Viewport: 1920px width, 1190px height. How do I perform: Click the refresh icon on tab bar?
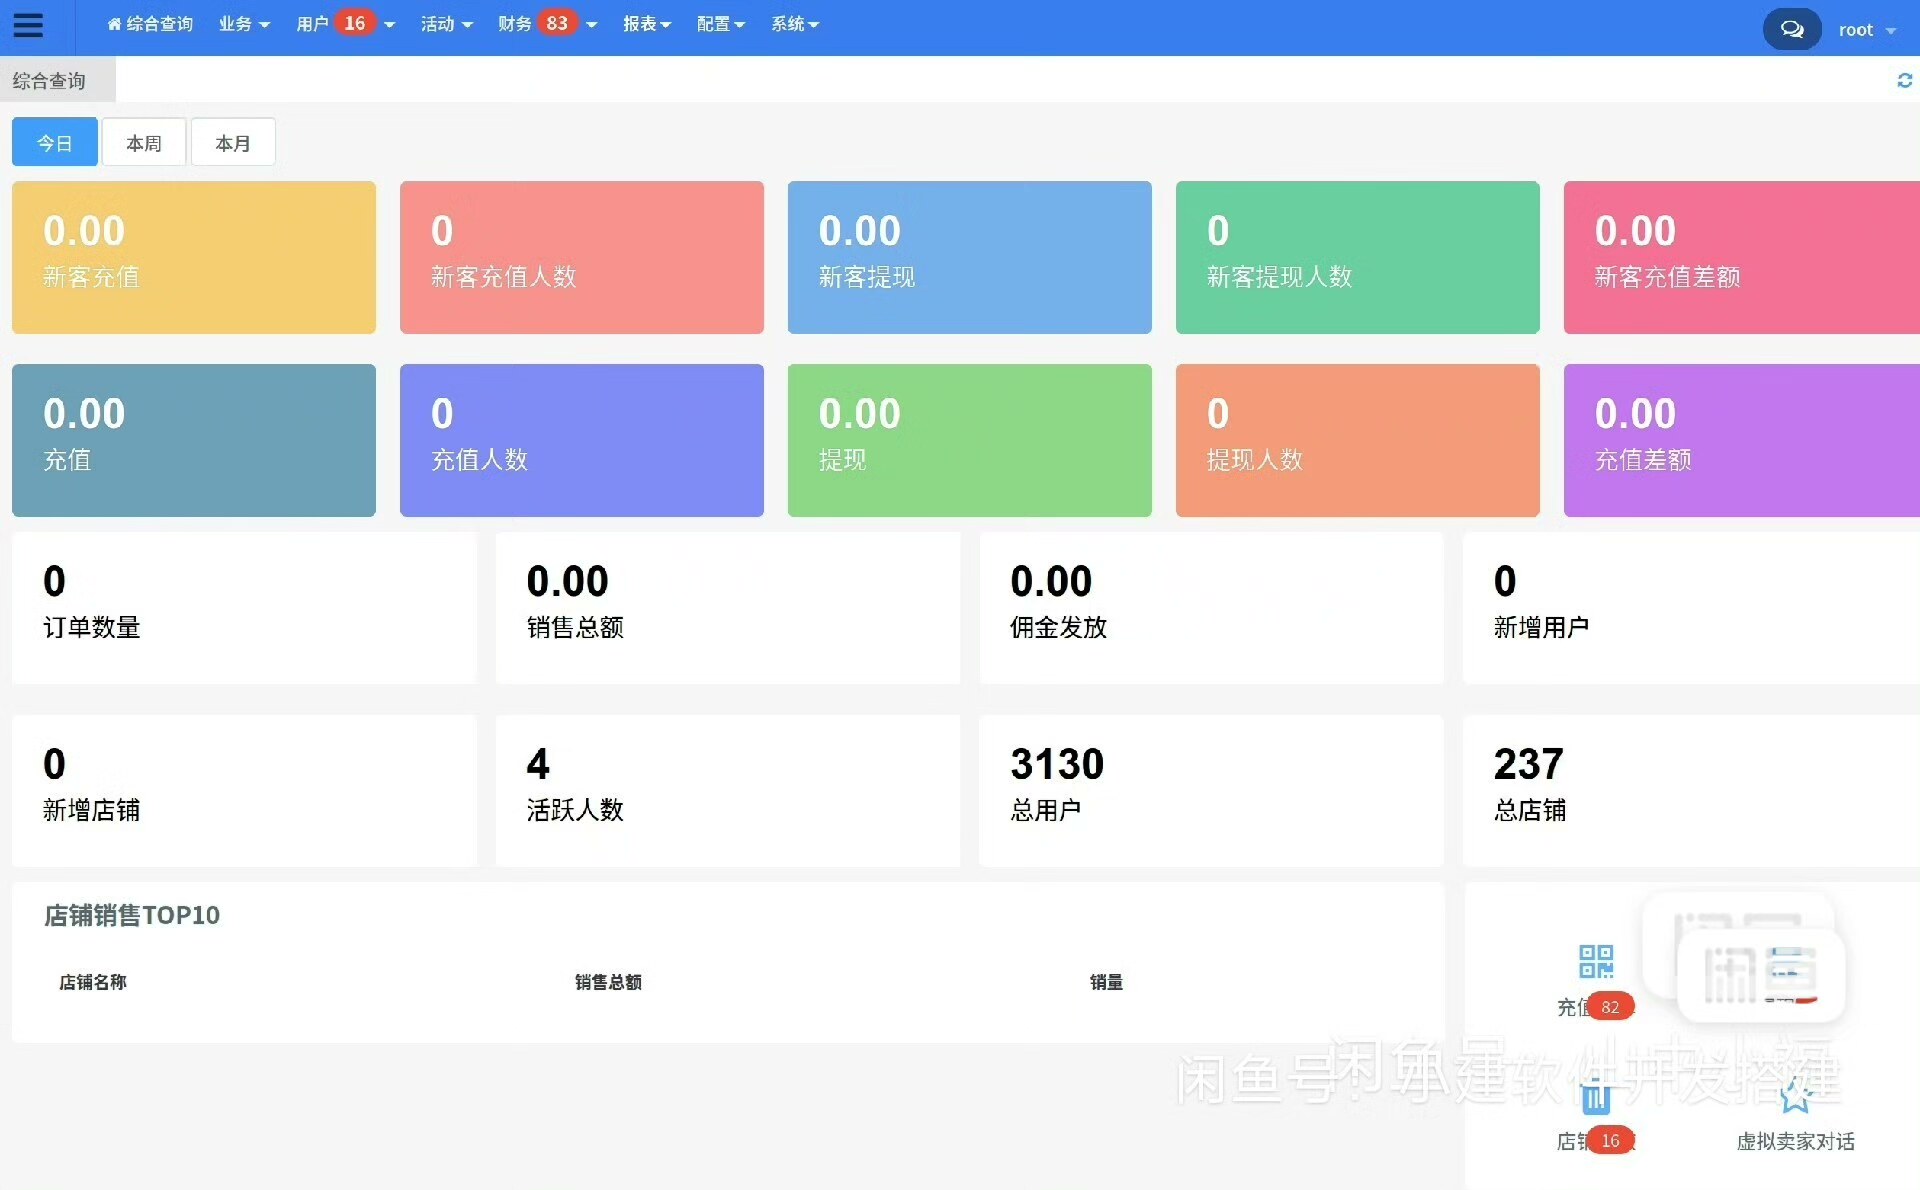click(1904, 80)
